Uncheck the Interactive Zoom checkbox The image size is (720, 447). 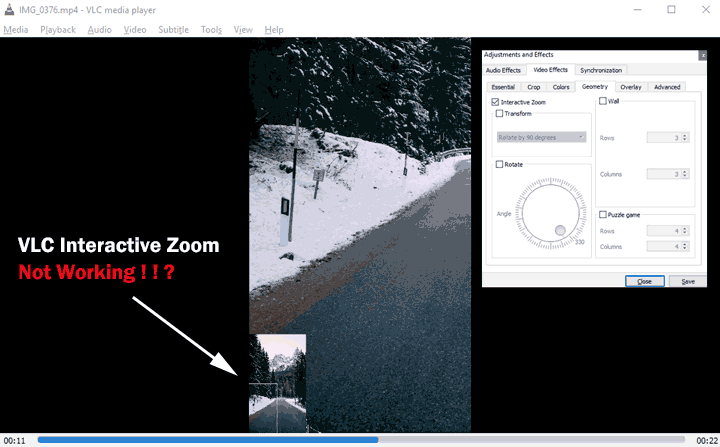[x=495, y=102]
